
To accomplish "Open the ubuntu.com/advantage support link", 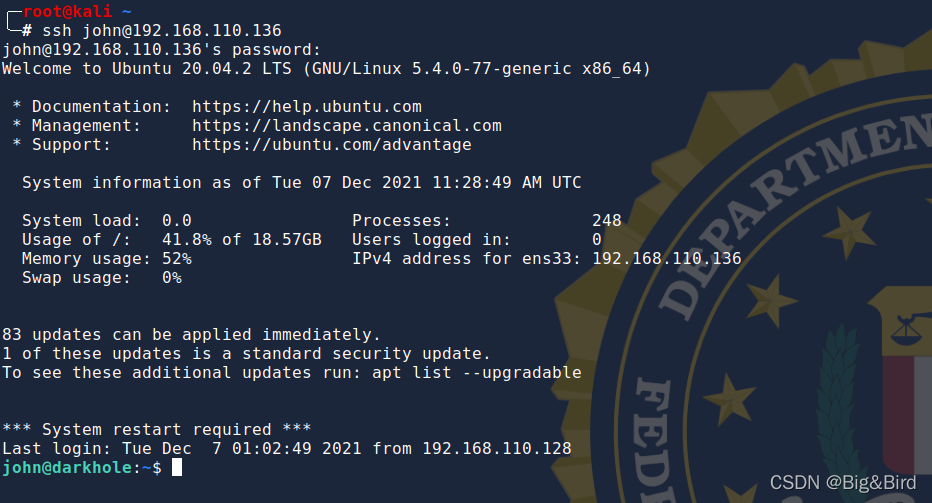I will coord(332,145).
